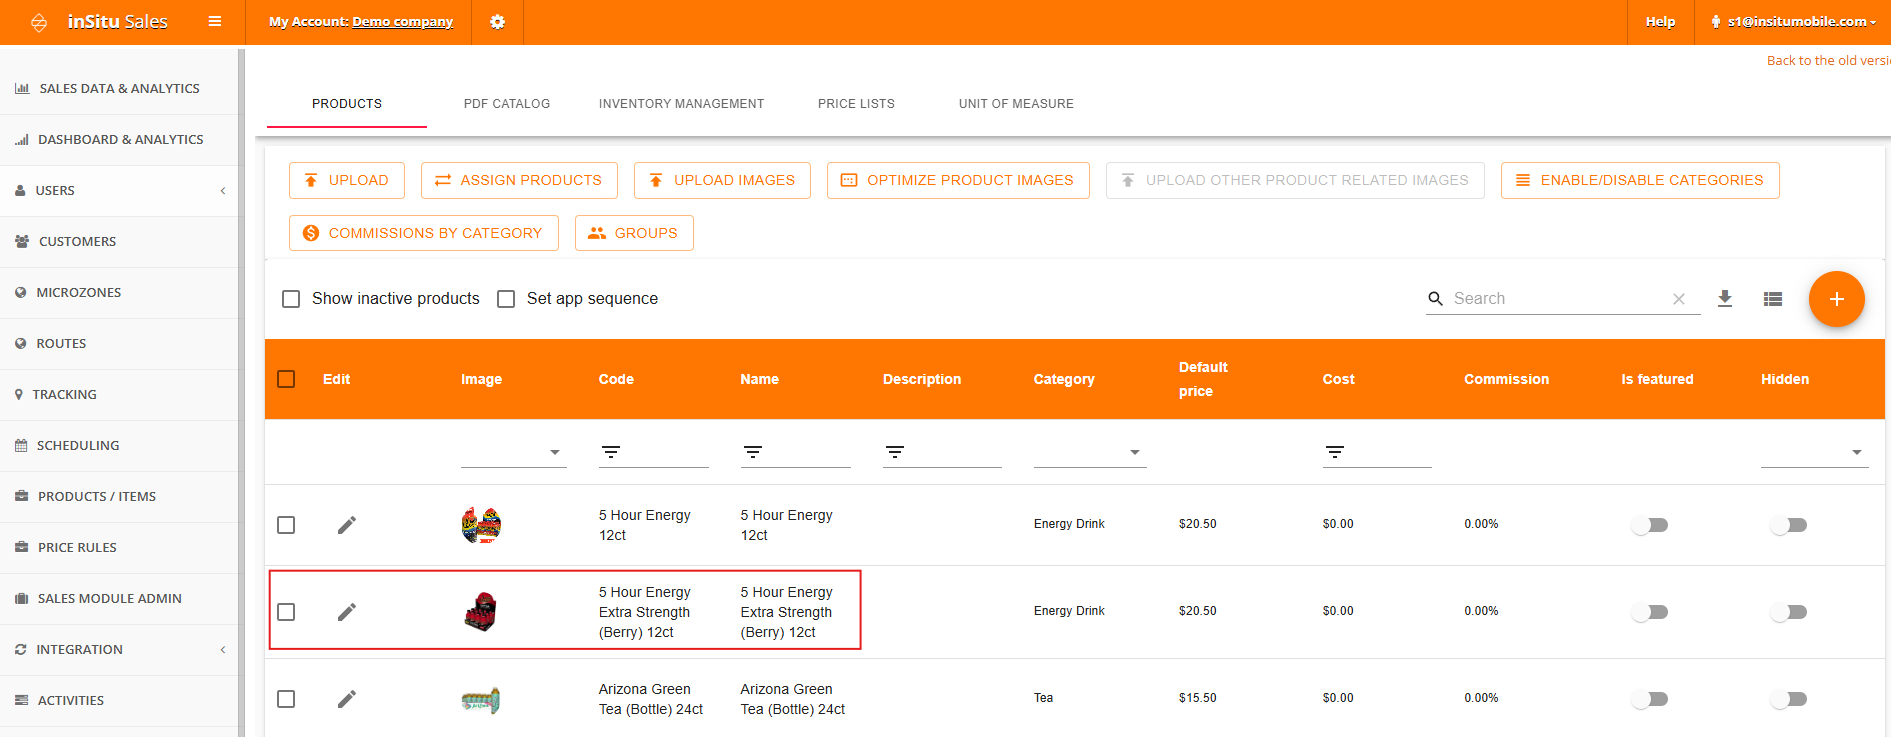Click the Upload Images button

coord(722,180)
